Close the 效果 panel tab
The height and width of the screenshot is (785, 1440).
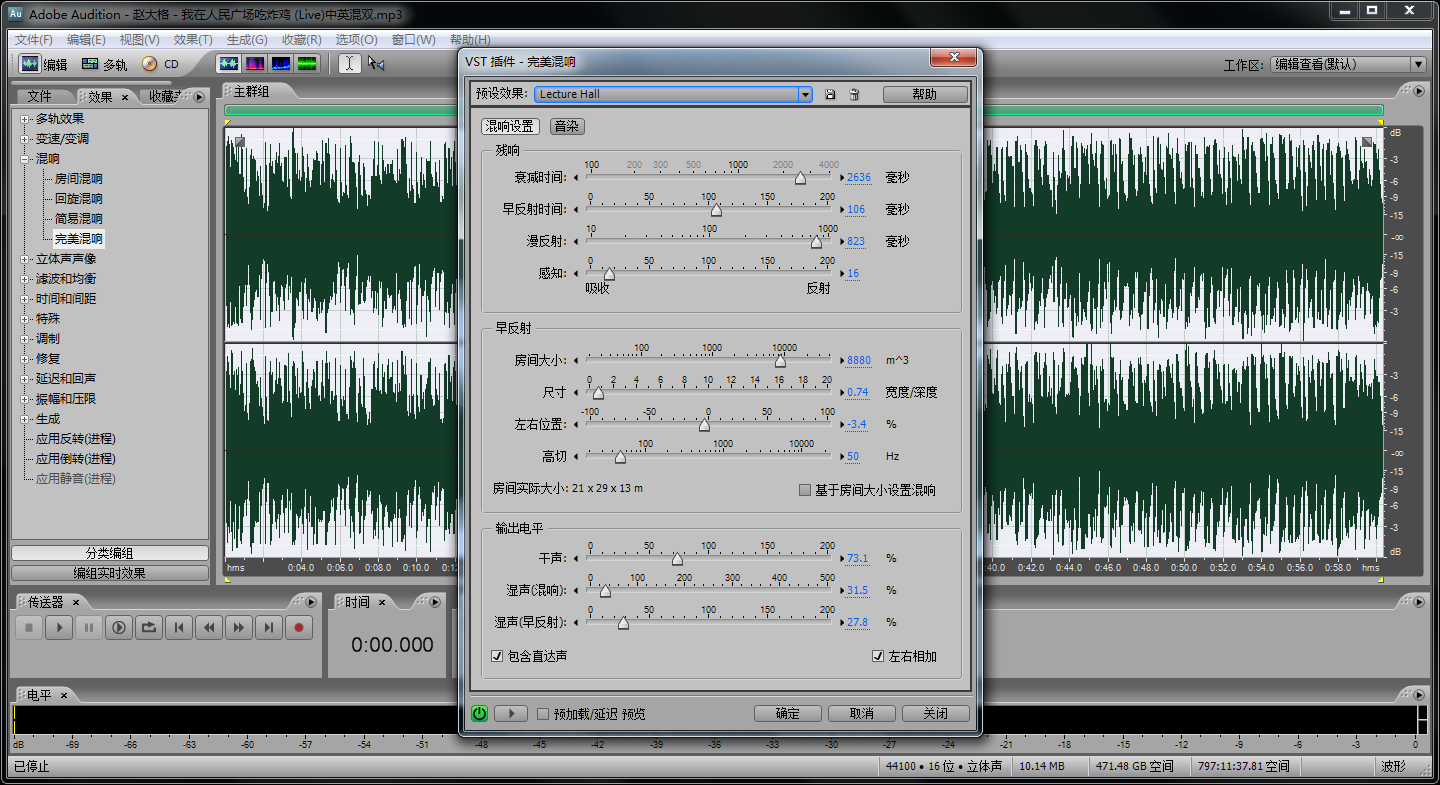point(125,97)
